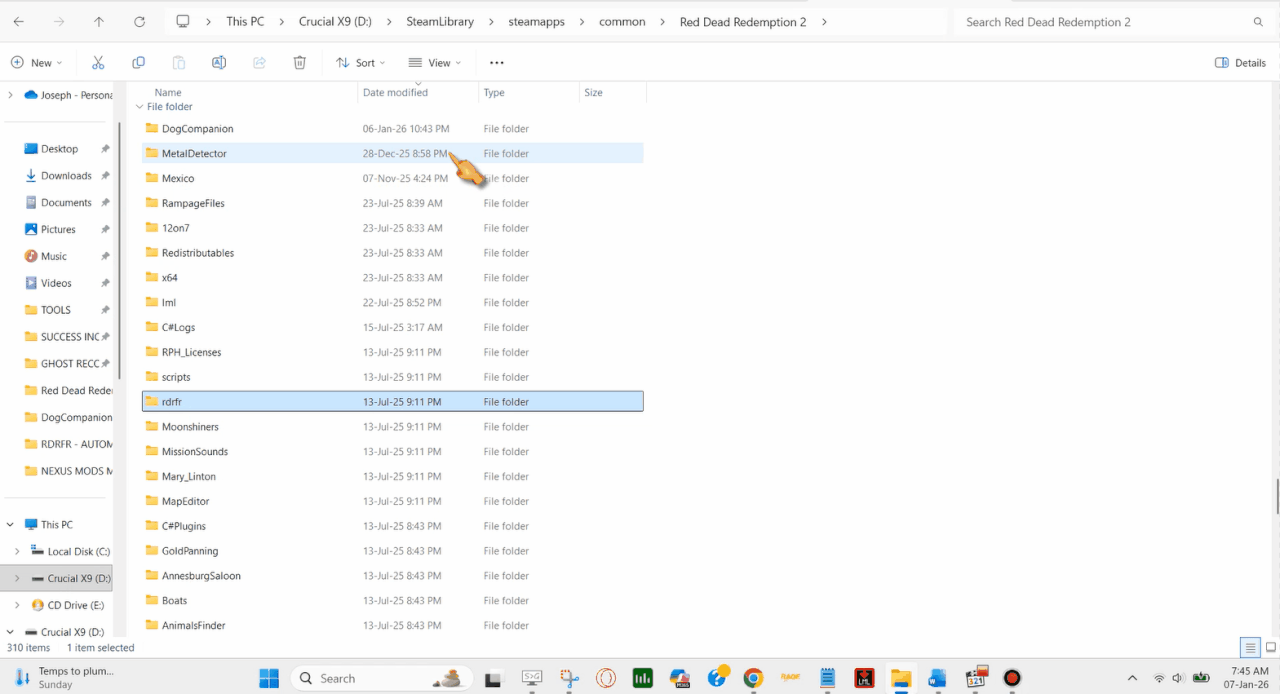Open Microsoft Word from the taskbar
The image size is (1280, 694).
click(937, 678)
